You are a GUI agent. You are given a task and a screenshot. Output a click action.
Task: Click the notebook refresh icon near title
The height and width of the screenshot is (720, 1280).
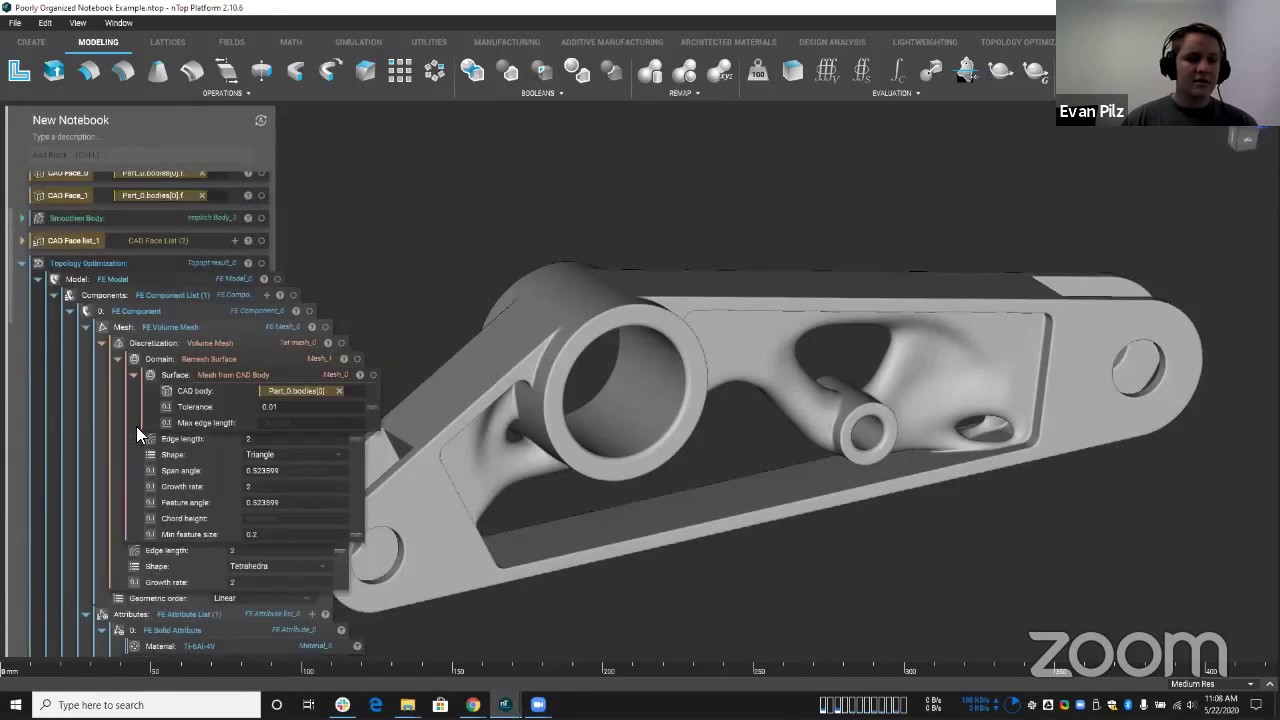[261, 120]
